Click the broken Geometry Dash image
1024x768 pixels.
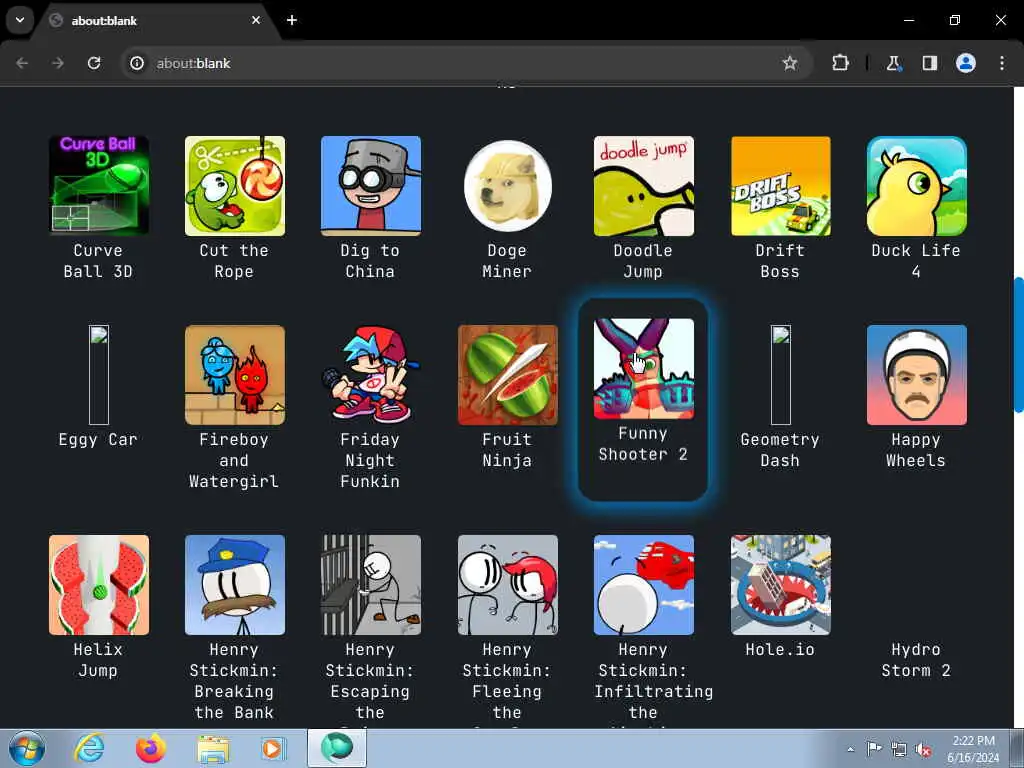(x=780, y=375)
